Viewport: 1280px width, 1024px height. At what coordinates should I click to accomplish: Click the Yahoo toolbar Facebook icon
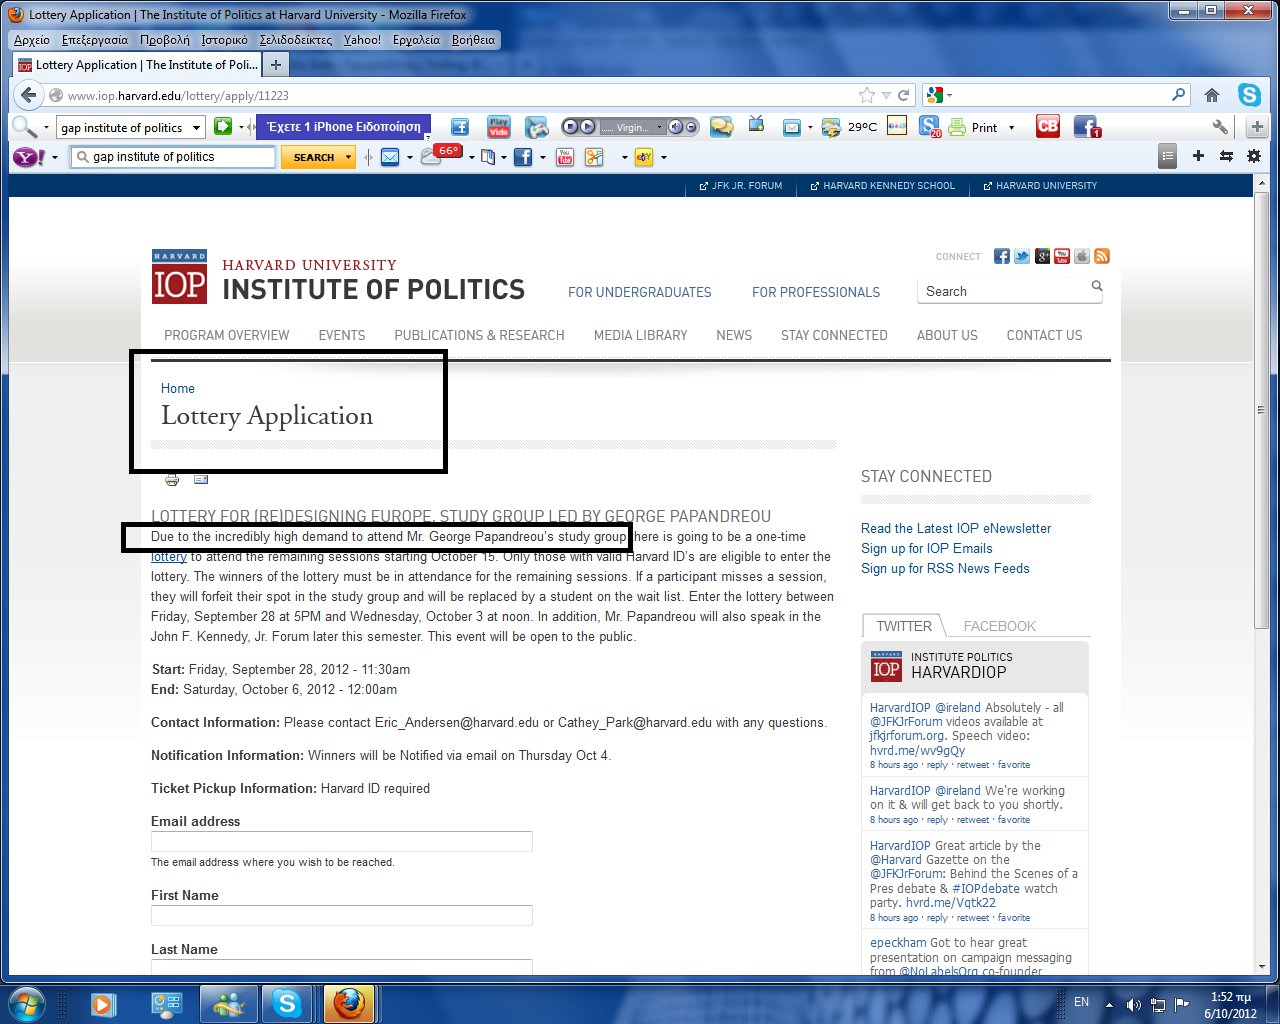pyautogui.click(x=523, y=157)
